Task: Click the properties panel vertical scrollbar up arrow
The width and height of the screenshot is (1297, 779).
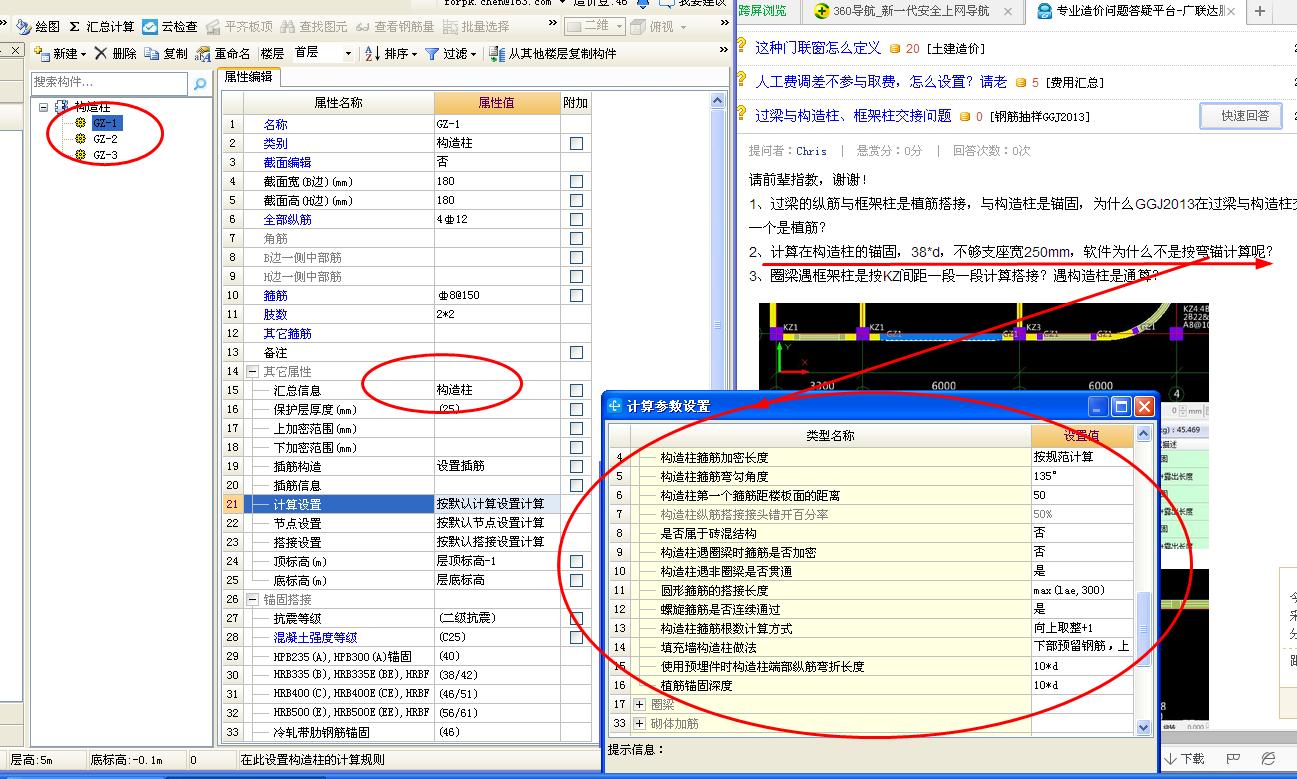Action: [x=717, y=101]
